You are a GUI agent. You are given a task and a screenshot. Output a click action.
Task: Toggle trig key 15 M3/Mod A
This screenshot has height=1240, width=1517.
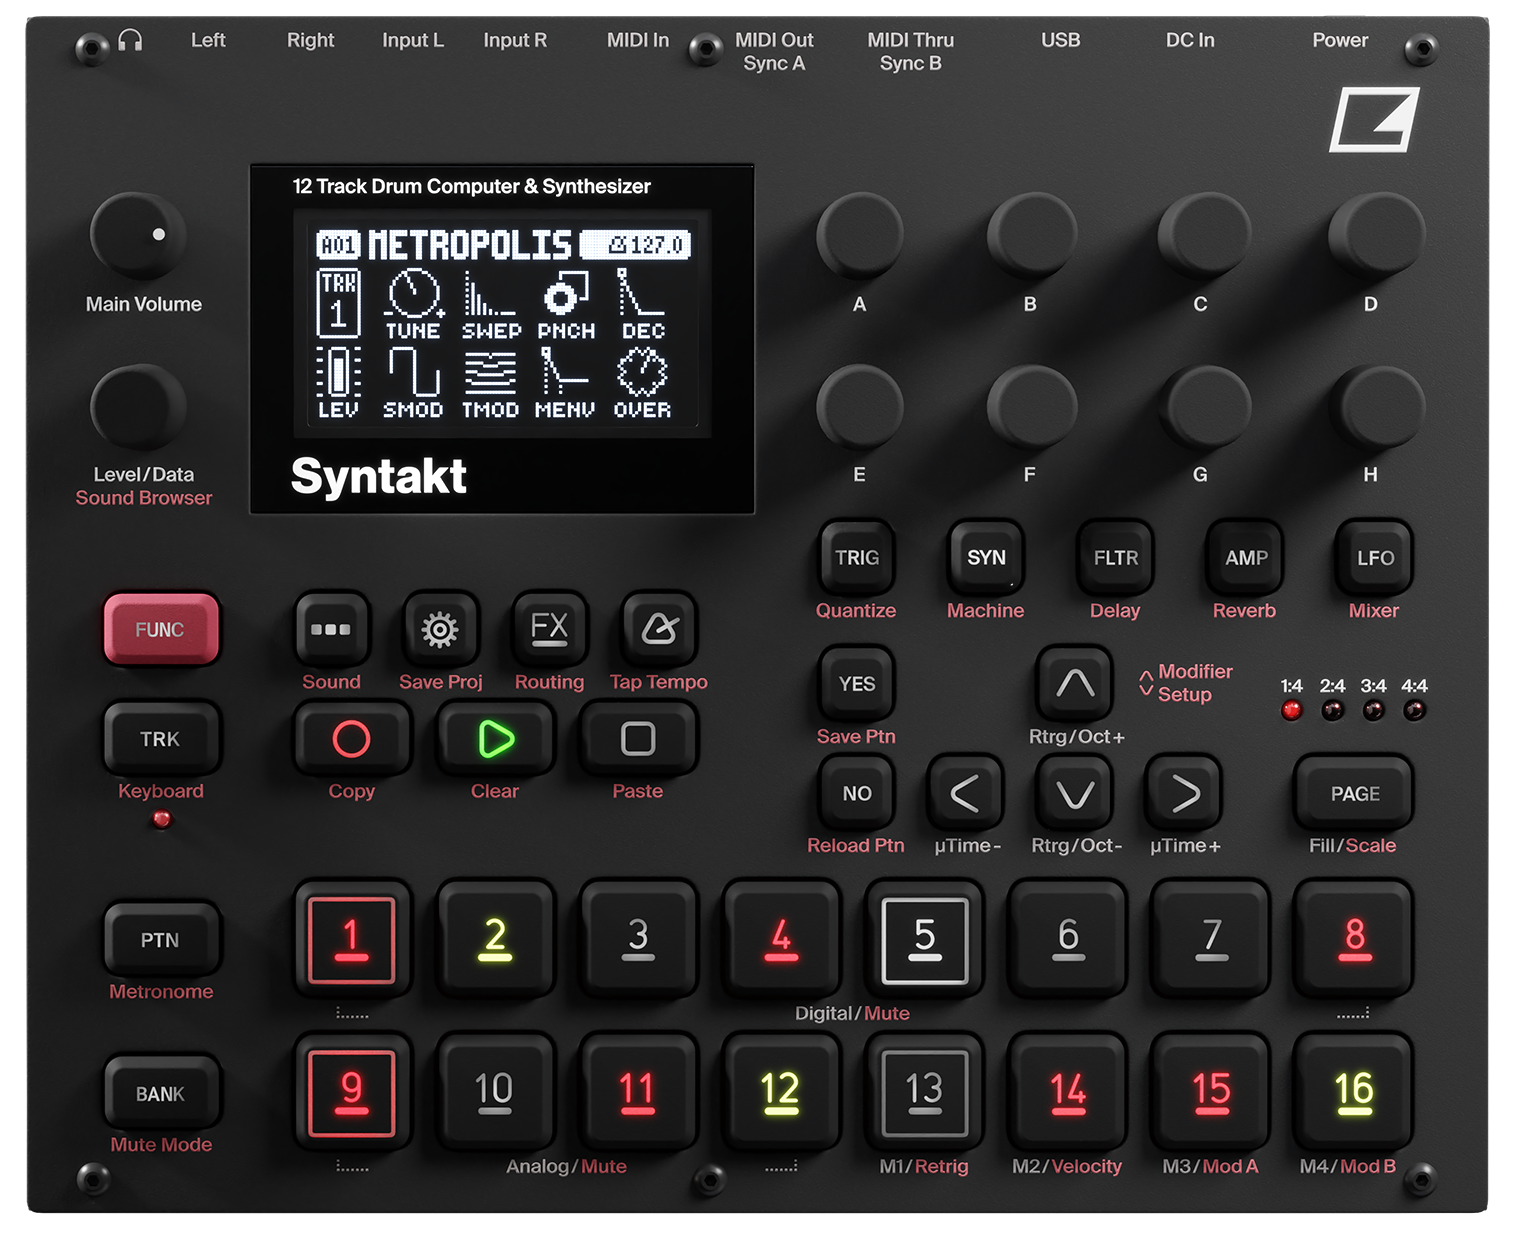pos(1211,1093)
